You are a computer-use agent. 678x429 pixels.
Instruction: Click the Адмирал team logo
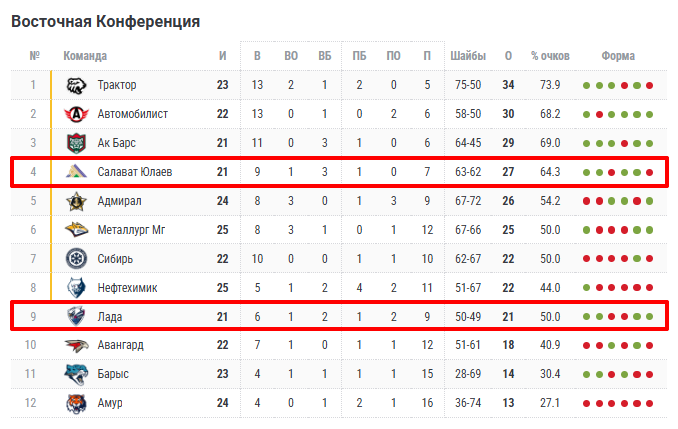[77, 201]
